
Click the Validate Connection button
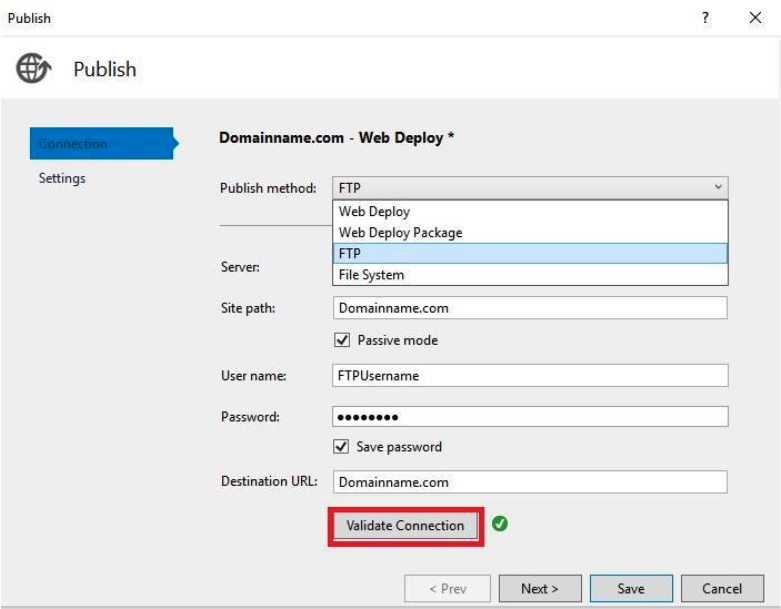coord(405,526)
